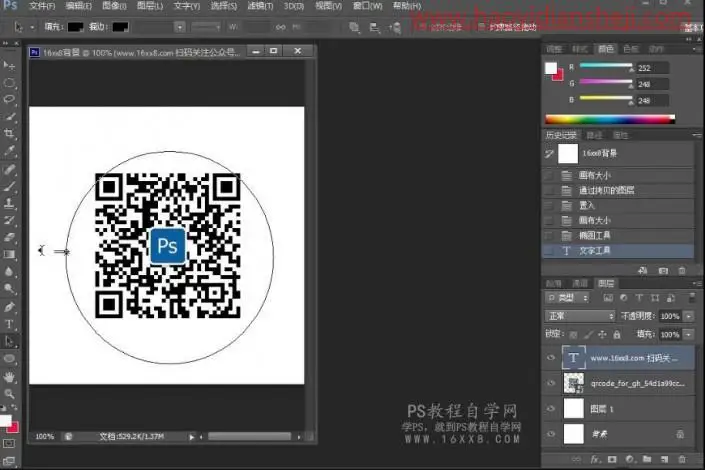705x470 pixels.
Task: Select the Gradient tool
Action: (9, 255)
